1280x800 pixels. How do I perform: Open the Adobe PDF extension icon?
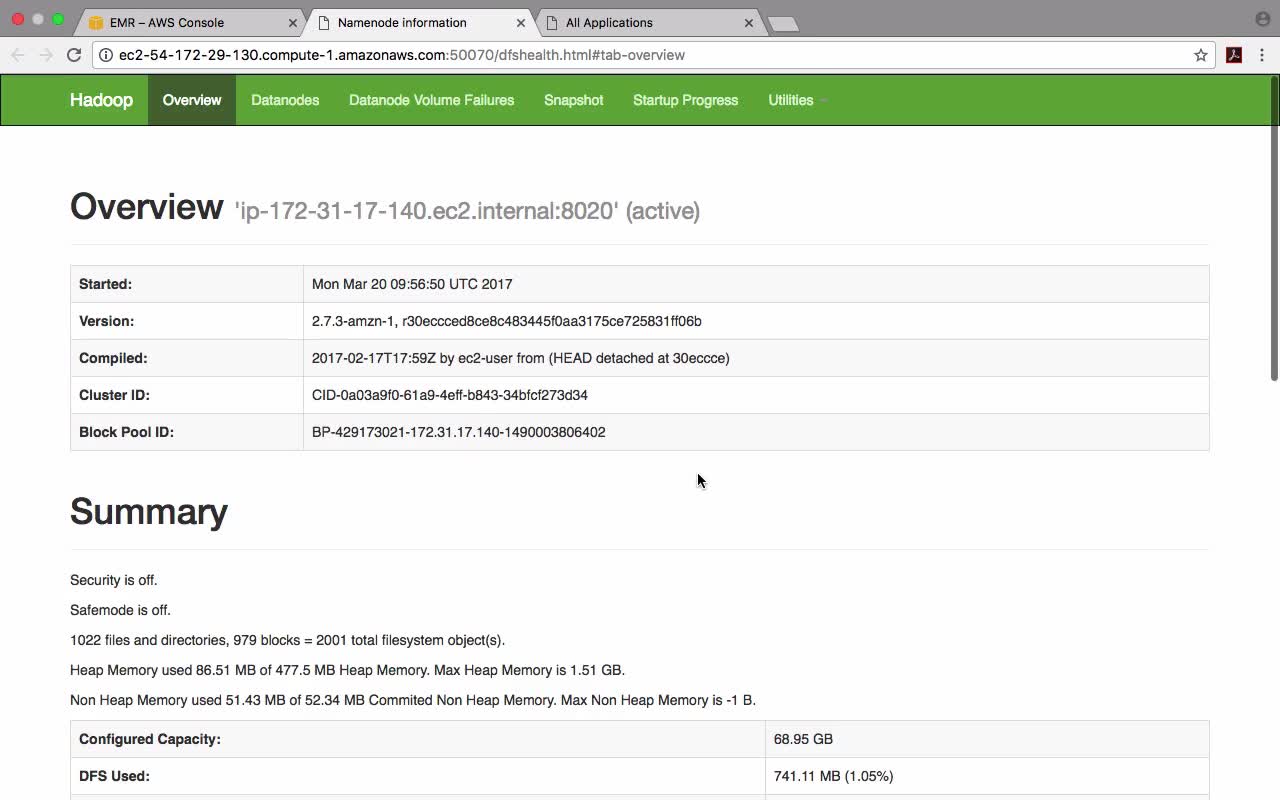1234,55
